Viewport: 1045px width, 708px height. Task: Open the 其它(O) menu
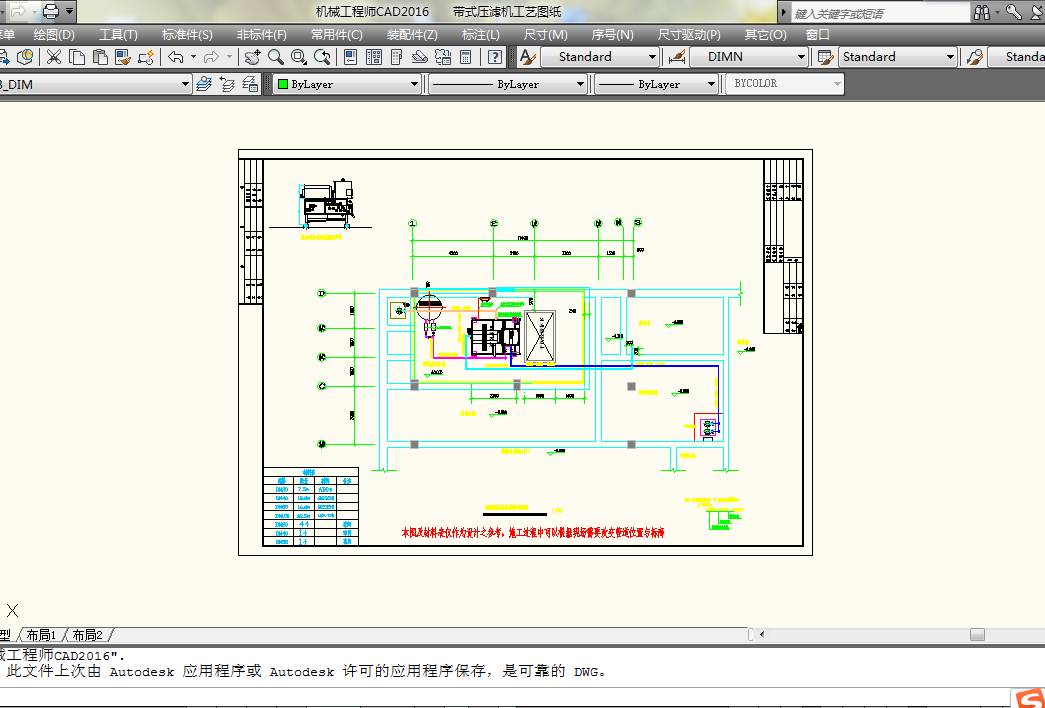(765, 35)
